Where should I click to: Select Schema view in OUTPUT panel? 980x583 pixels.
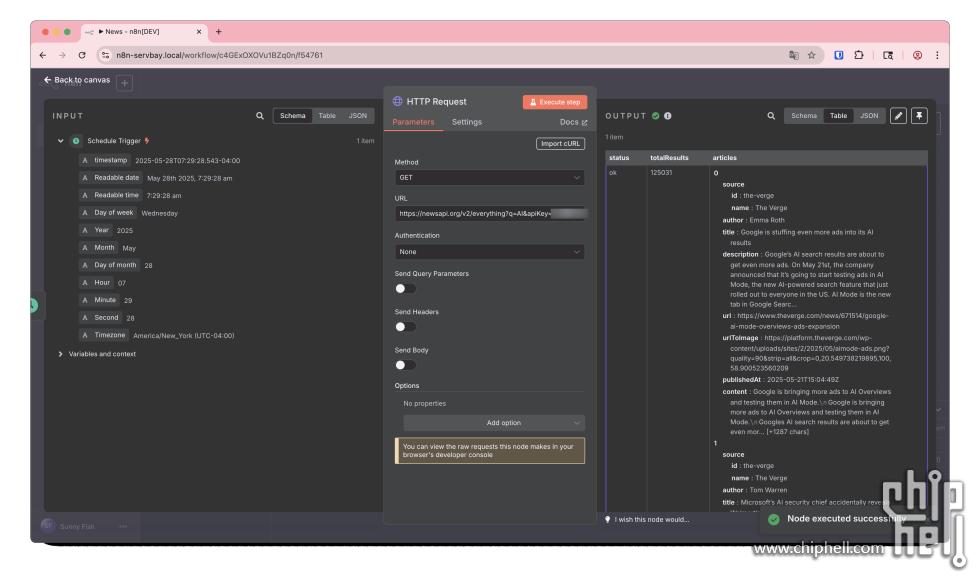[804, 116]
